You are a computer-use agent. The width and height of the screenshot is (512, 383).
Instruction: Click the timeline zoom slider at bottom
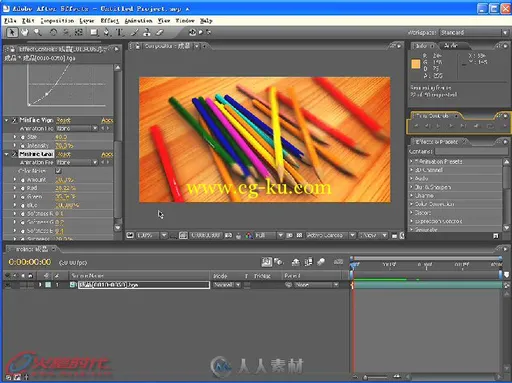click(x=377, y=377)
